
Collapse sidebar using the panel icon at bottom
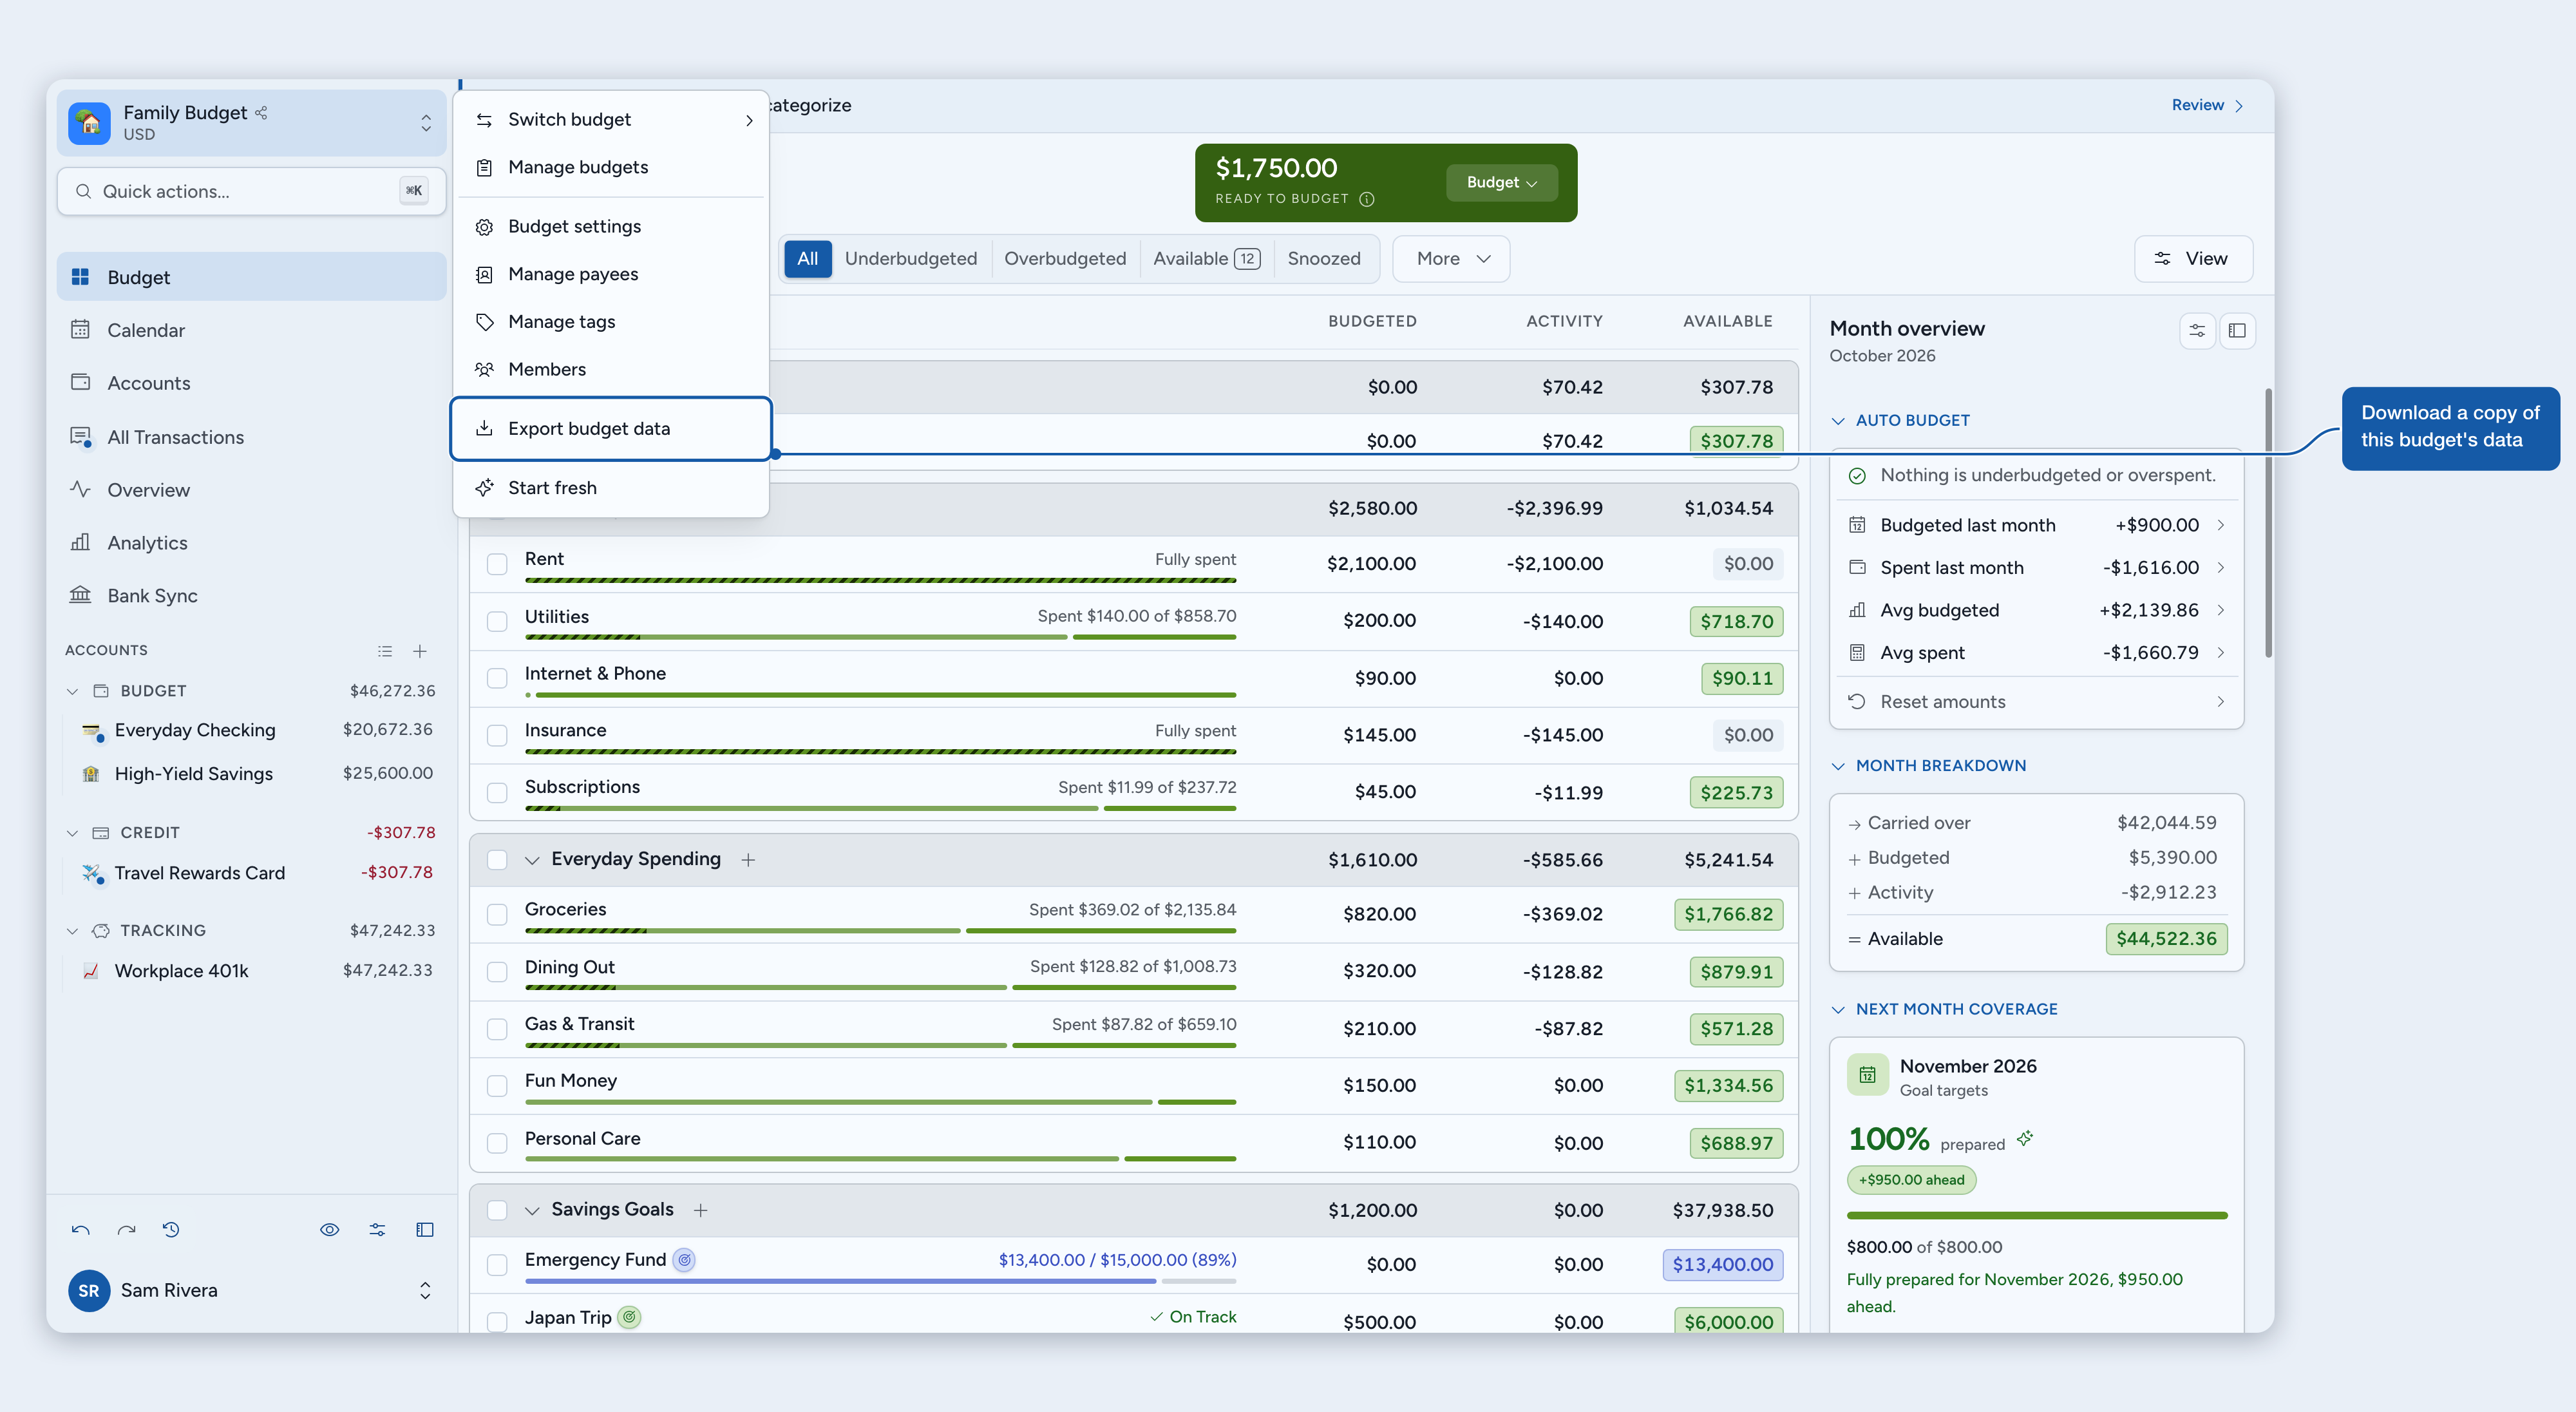point(425,1230)
